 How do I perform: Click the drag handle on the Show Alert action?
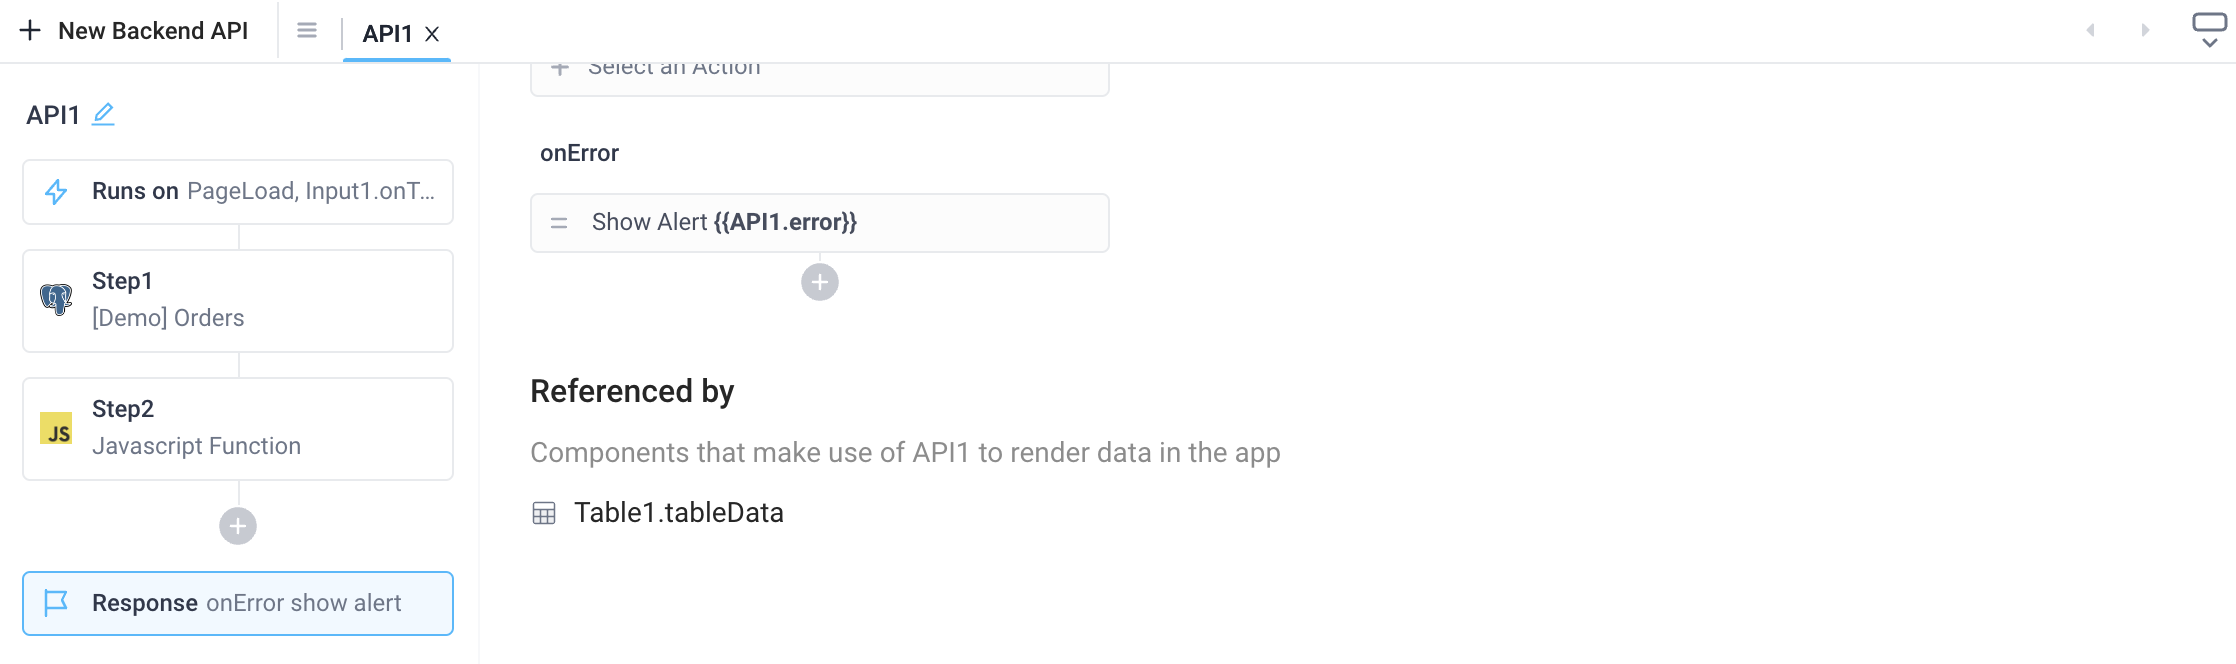[560, 222]
